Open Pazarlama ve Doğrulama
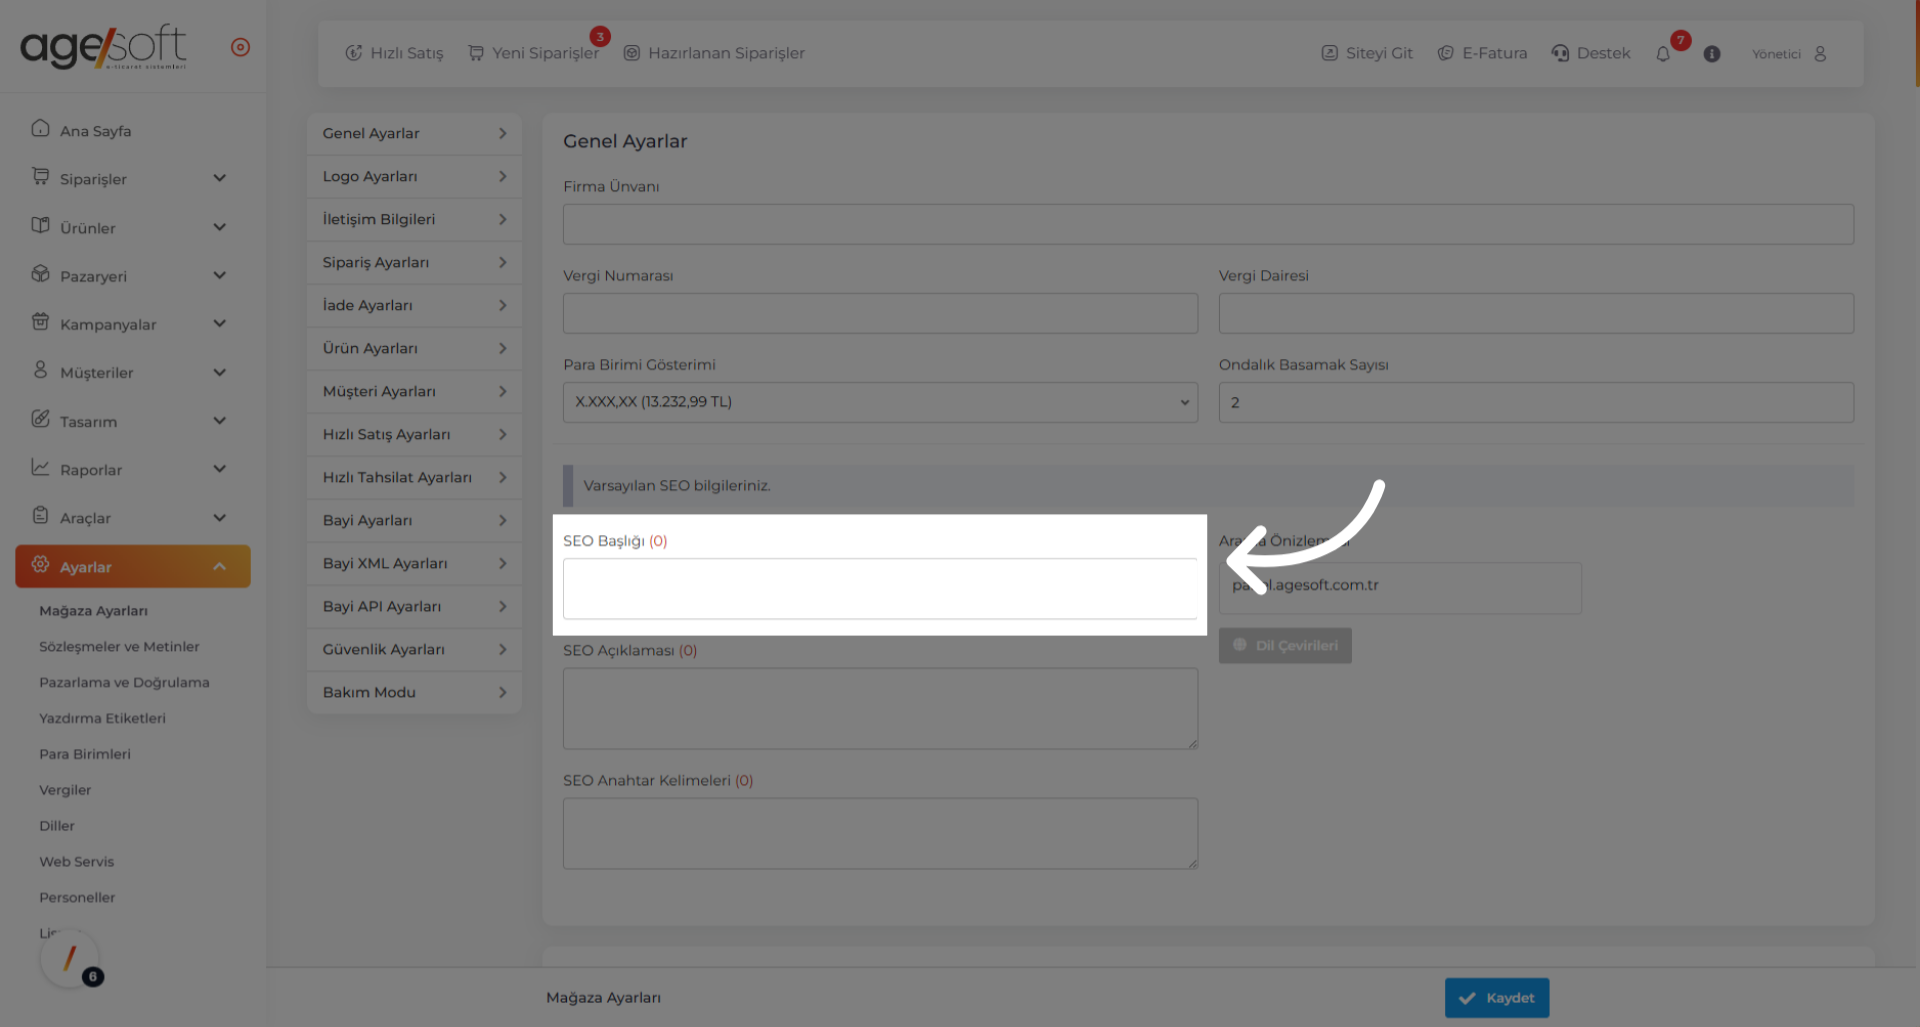 (124, 683)
